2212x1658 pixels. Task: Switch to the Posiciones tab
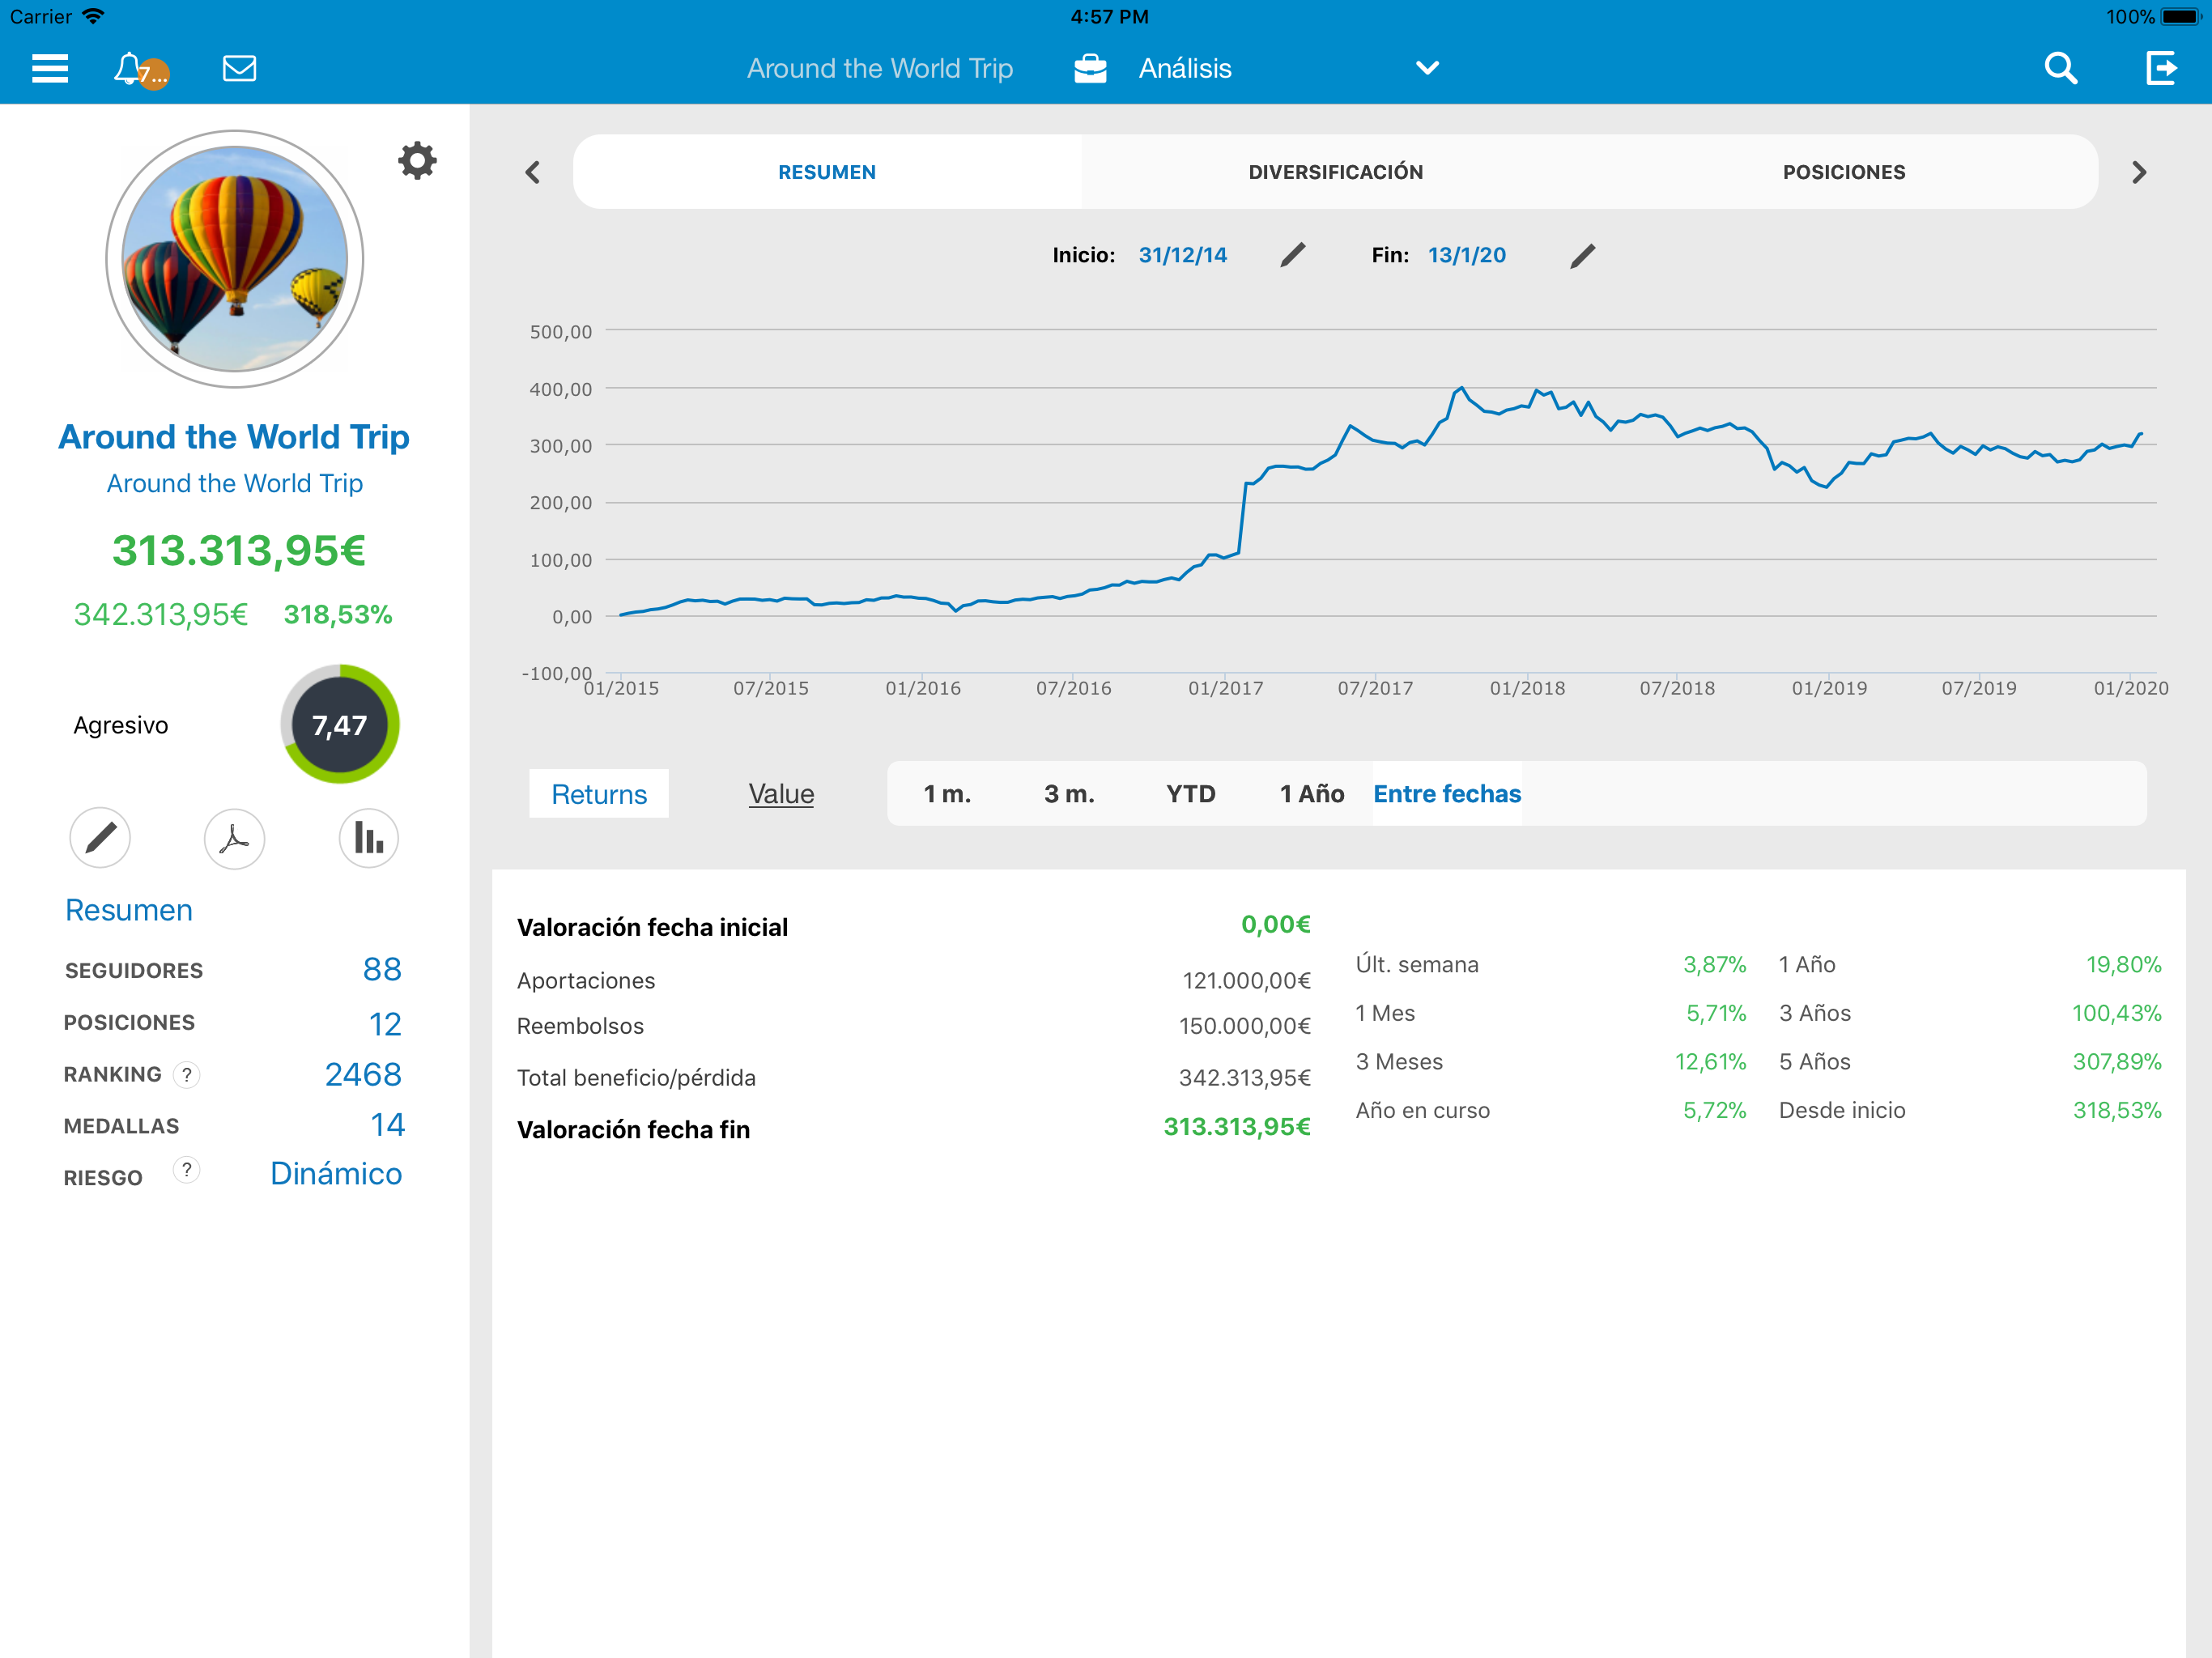[x=1843, y=172]
